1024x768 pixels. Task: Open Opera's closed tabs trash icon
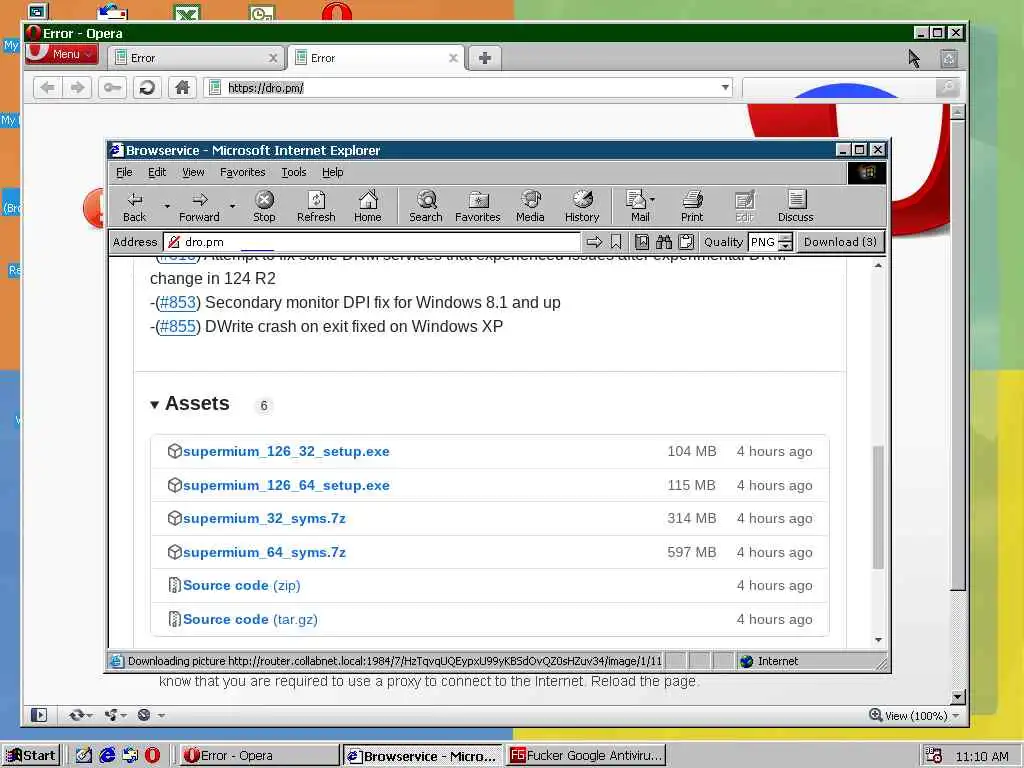click(x=949, y=59)
